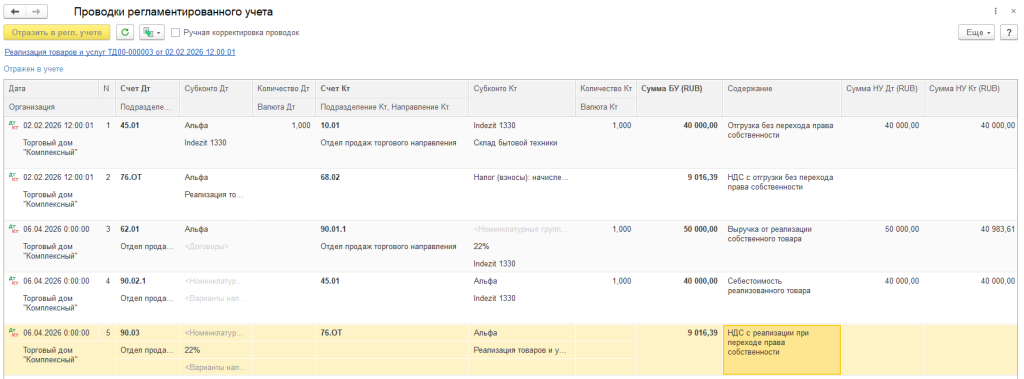Click the Счет Кт column header
The height and width of the screenshot is (379, 1024).
coord(392,89)
